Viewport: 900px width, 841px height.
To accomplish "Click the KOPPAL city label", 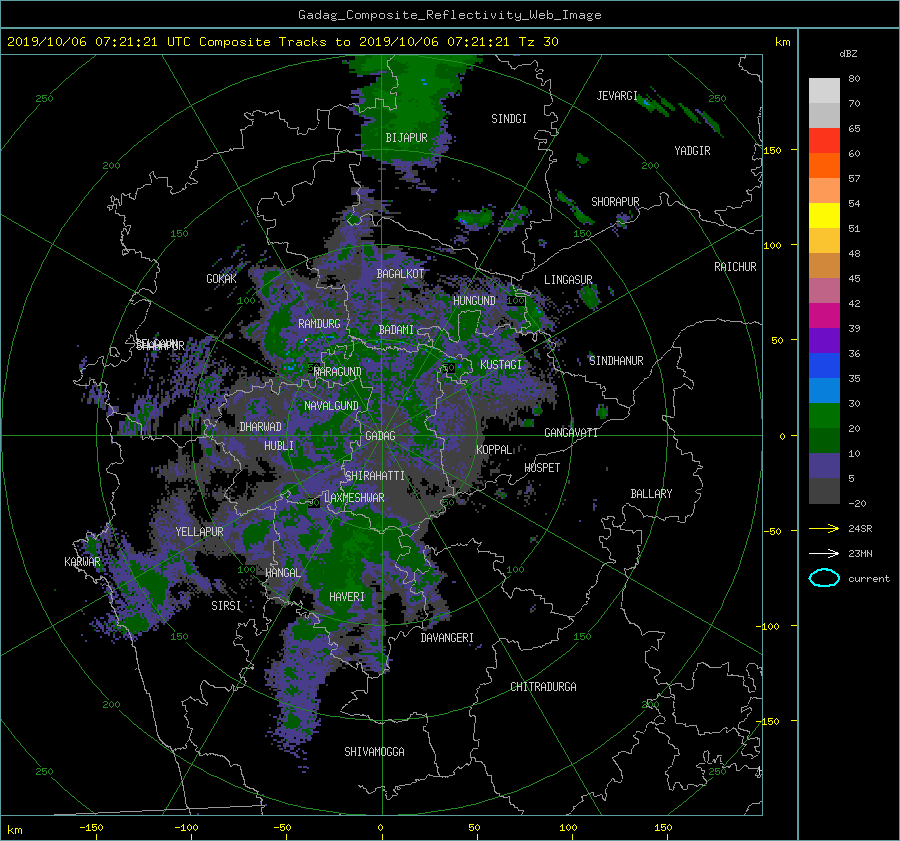I will pos(494,450).
